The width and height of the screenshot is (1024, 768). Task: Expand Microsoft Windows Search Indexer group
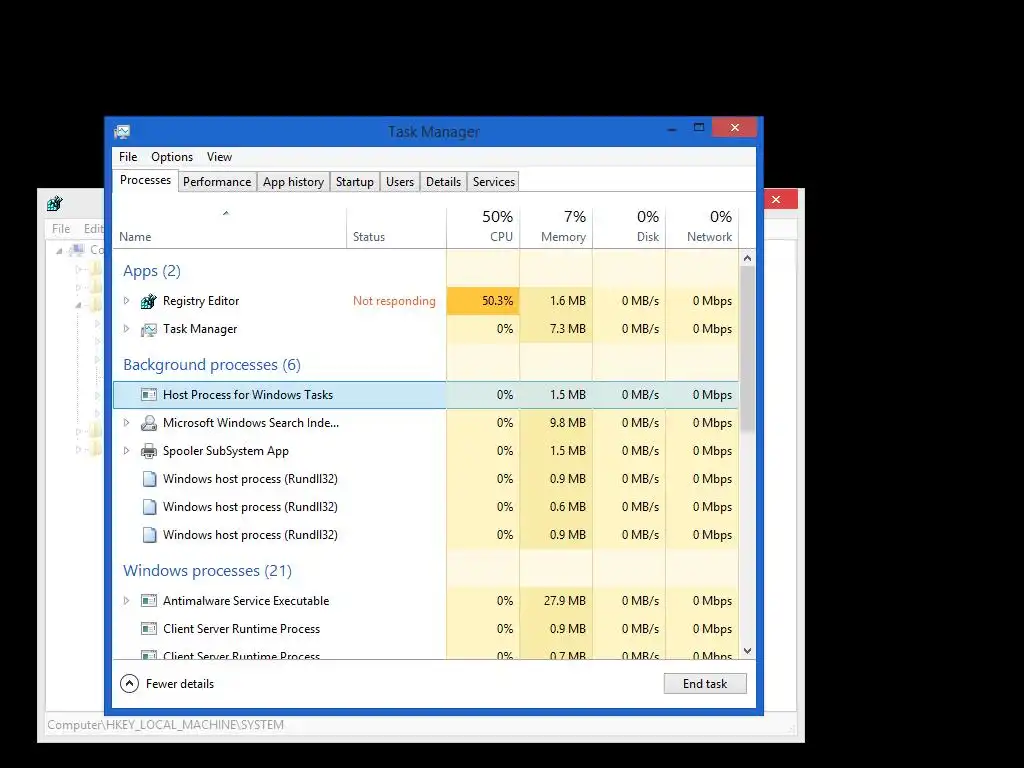(x=127, y=423)
